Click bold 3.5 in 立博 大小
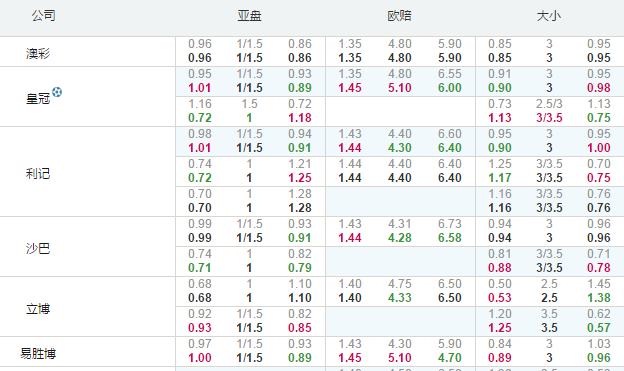The image size is (624, 371). [549, 328]
